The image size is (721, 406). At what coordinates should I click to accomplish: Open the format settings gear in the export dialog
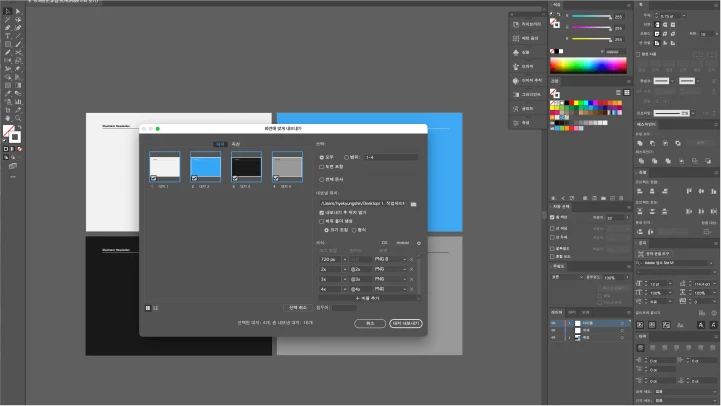pyautogui.click(x=418, y=243)
